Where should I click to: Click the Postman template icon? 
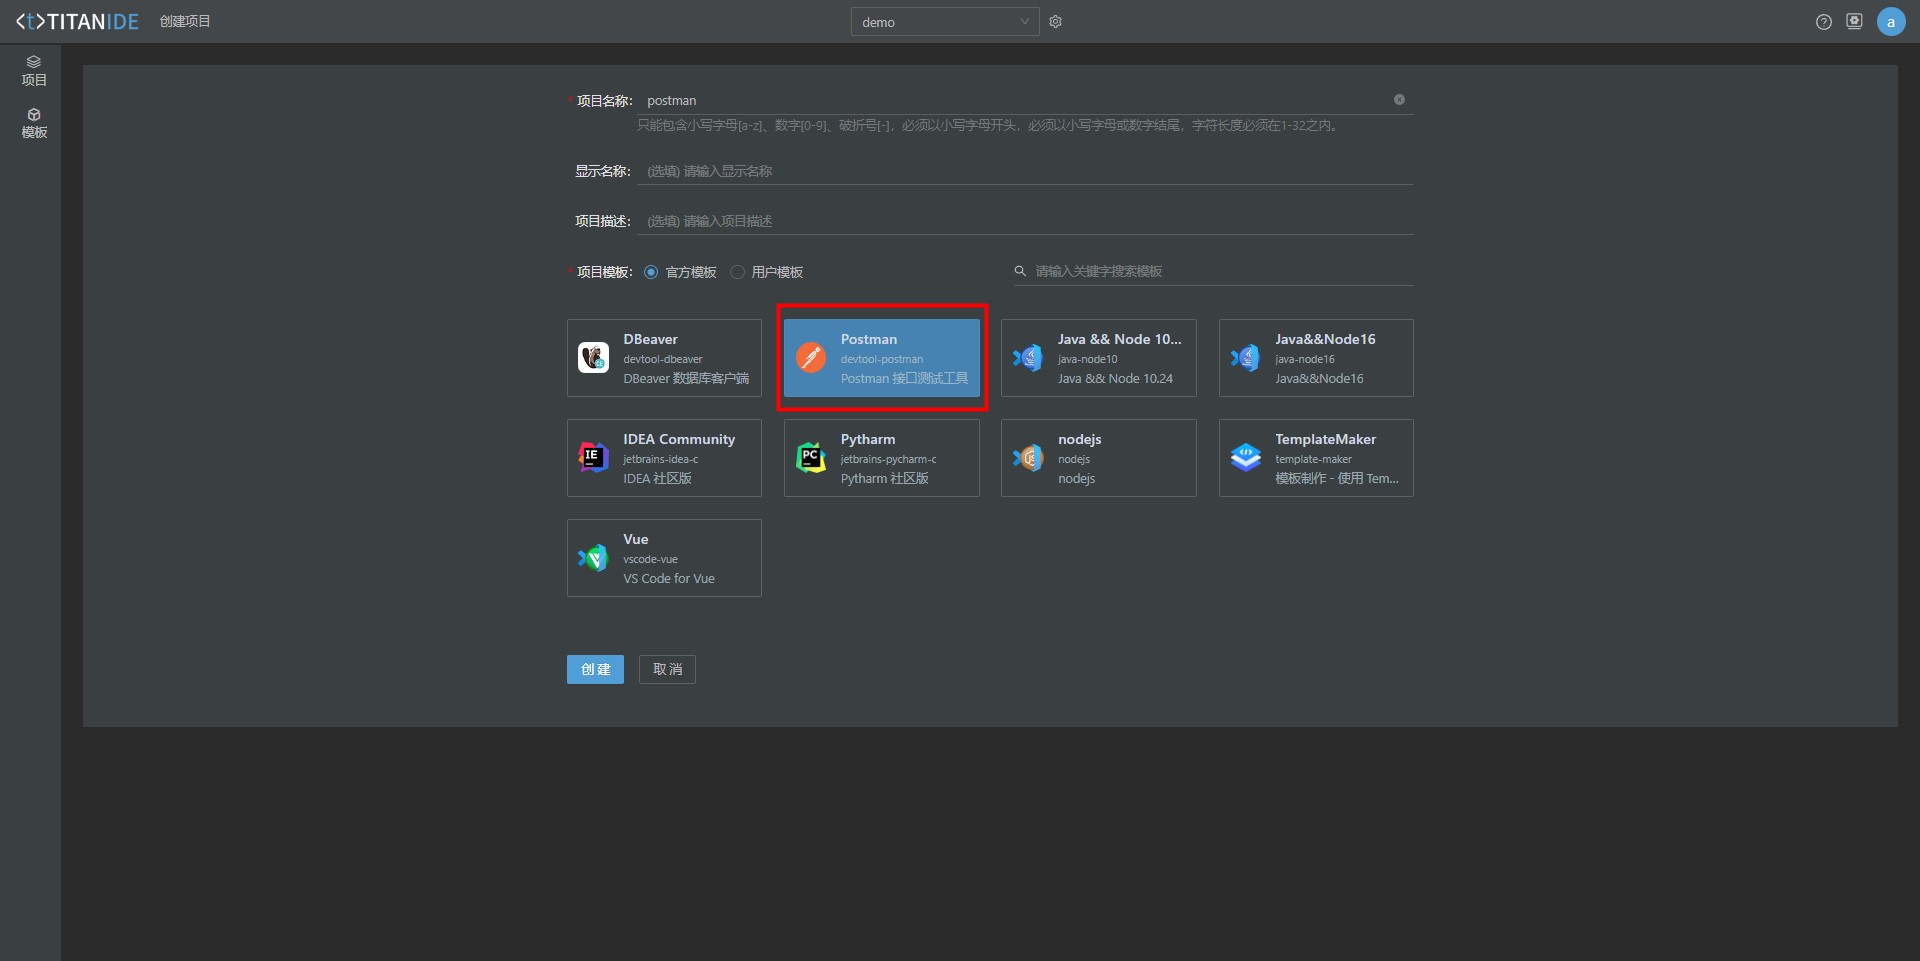[x=811, y=357]
